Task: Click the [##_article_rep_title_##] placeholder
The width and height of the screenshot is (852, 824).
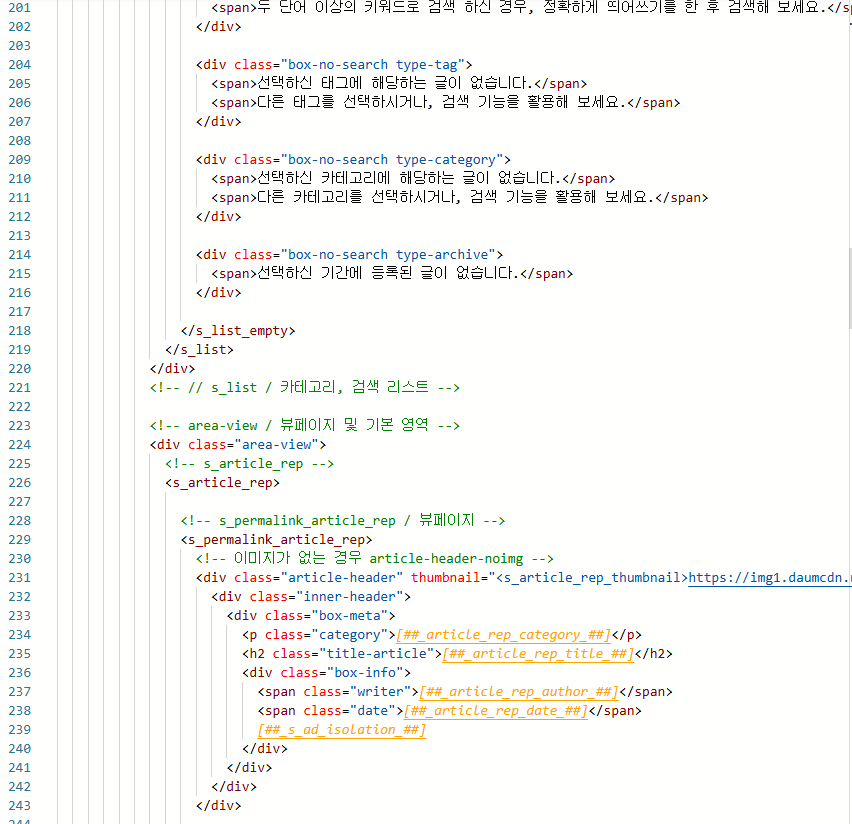Action: tap(538, 654)
